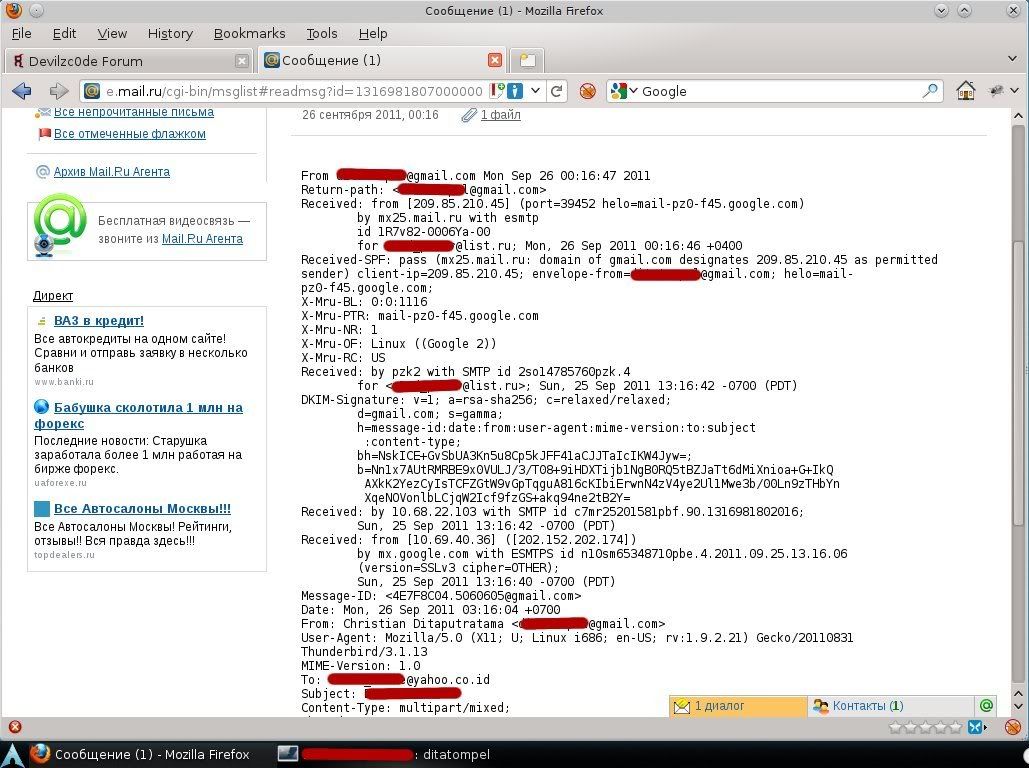Open the list-all-tabs dropdown arrow
Screen dimensions: 1029x768
(1012, 59)
